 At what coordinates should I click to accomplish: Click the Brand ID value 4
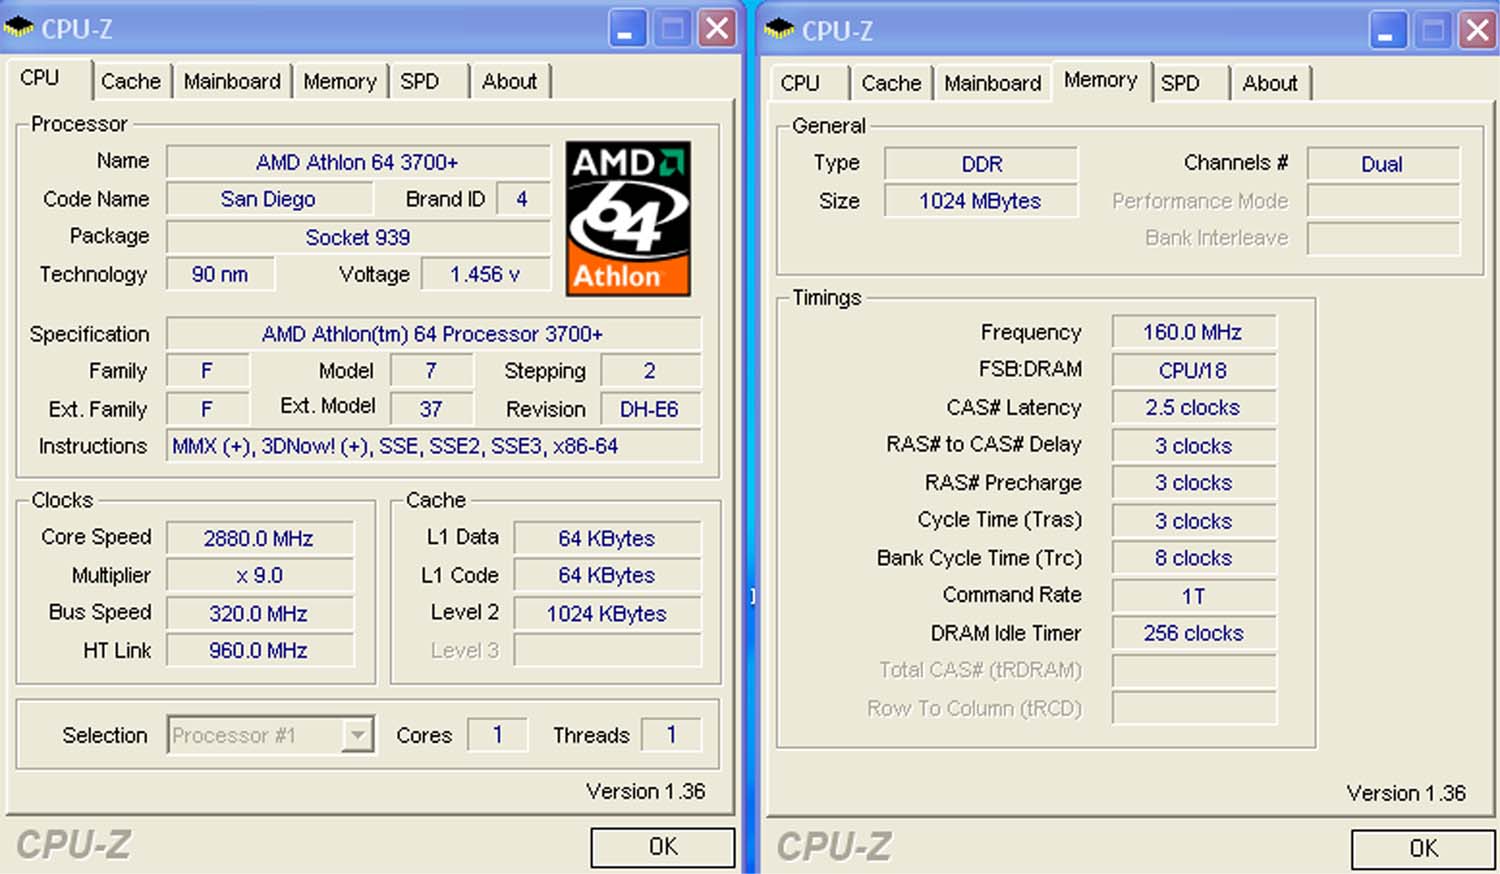coord(522,199)
